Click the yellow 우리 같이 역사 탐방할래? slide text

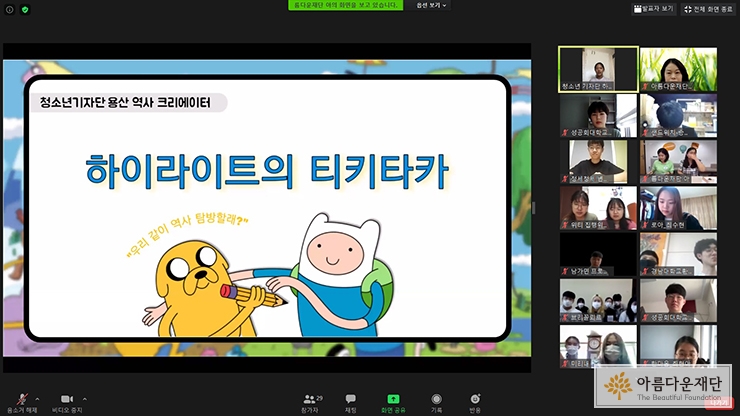[187, 233]
